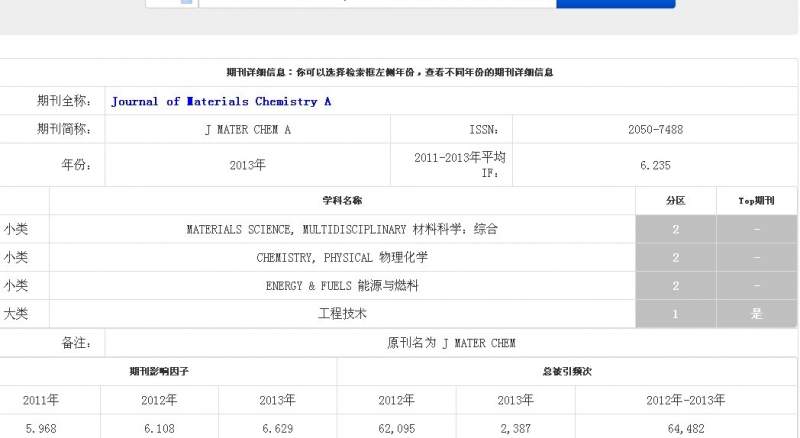Click the year cell 2013年
This screenshot has height=438, width=800.
(247, 165)
